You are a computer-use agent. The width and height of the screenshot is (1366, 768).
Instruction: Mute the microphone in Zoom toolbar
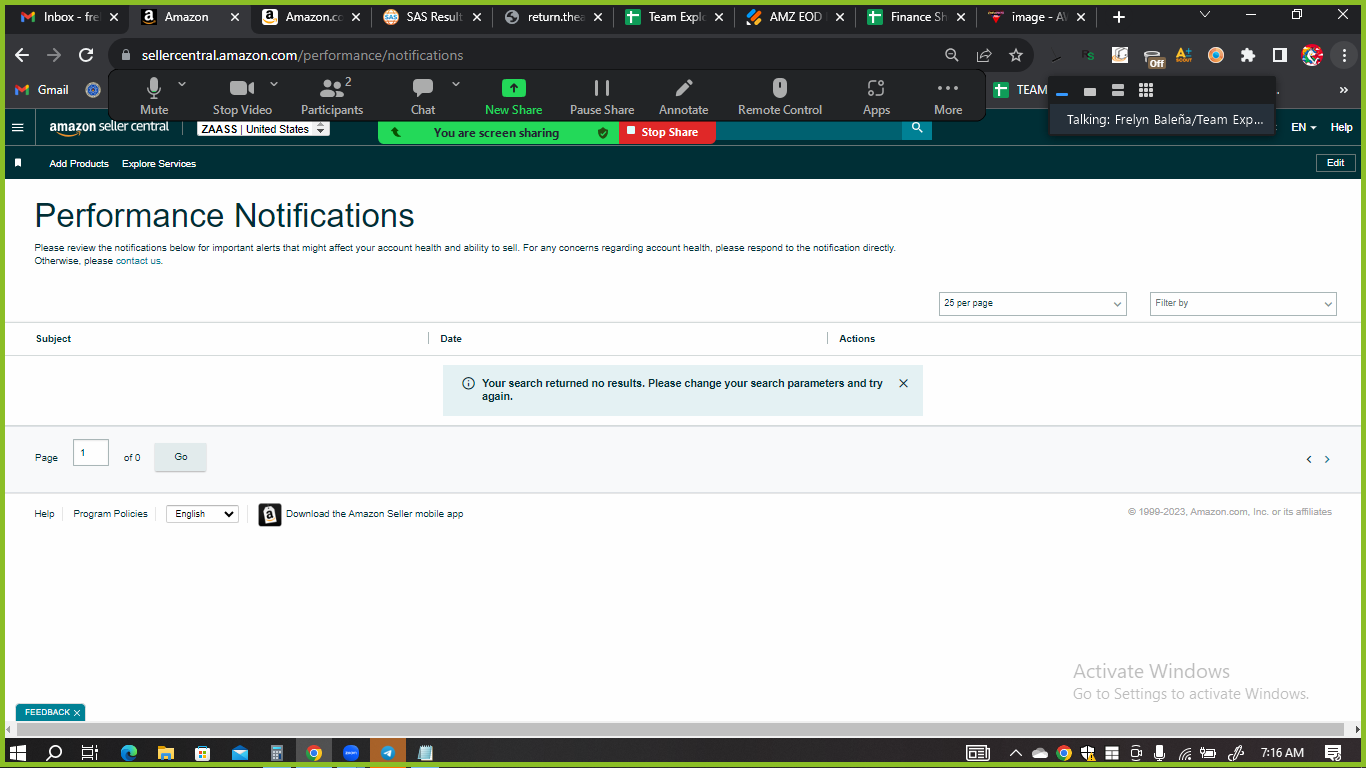(154, 97)
